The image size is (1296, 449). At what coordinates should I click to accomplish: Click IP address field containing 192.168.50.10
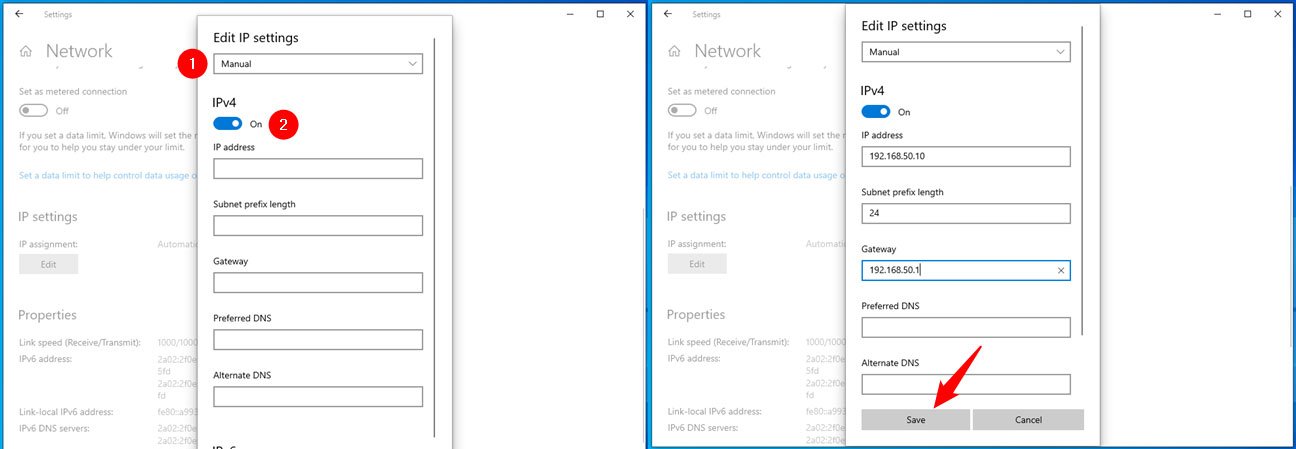(966, 156)
